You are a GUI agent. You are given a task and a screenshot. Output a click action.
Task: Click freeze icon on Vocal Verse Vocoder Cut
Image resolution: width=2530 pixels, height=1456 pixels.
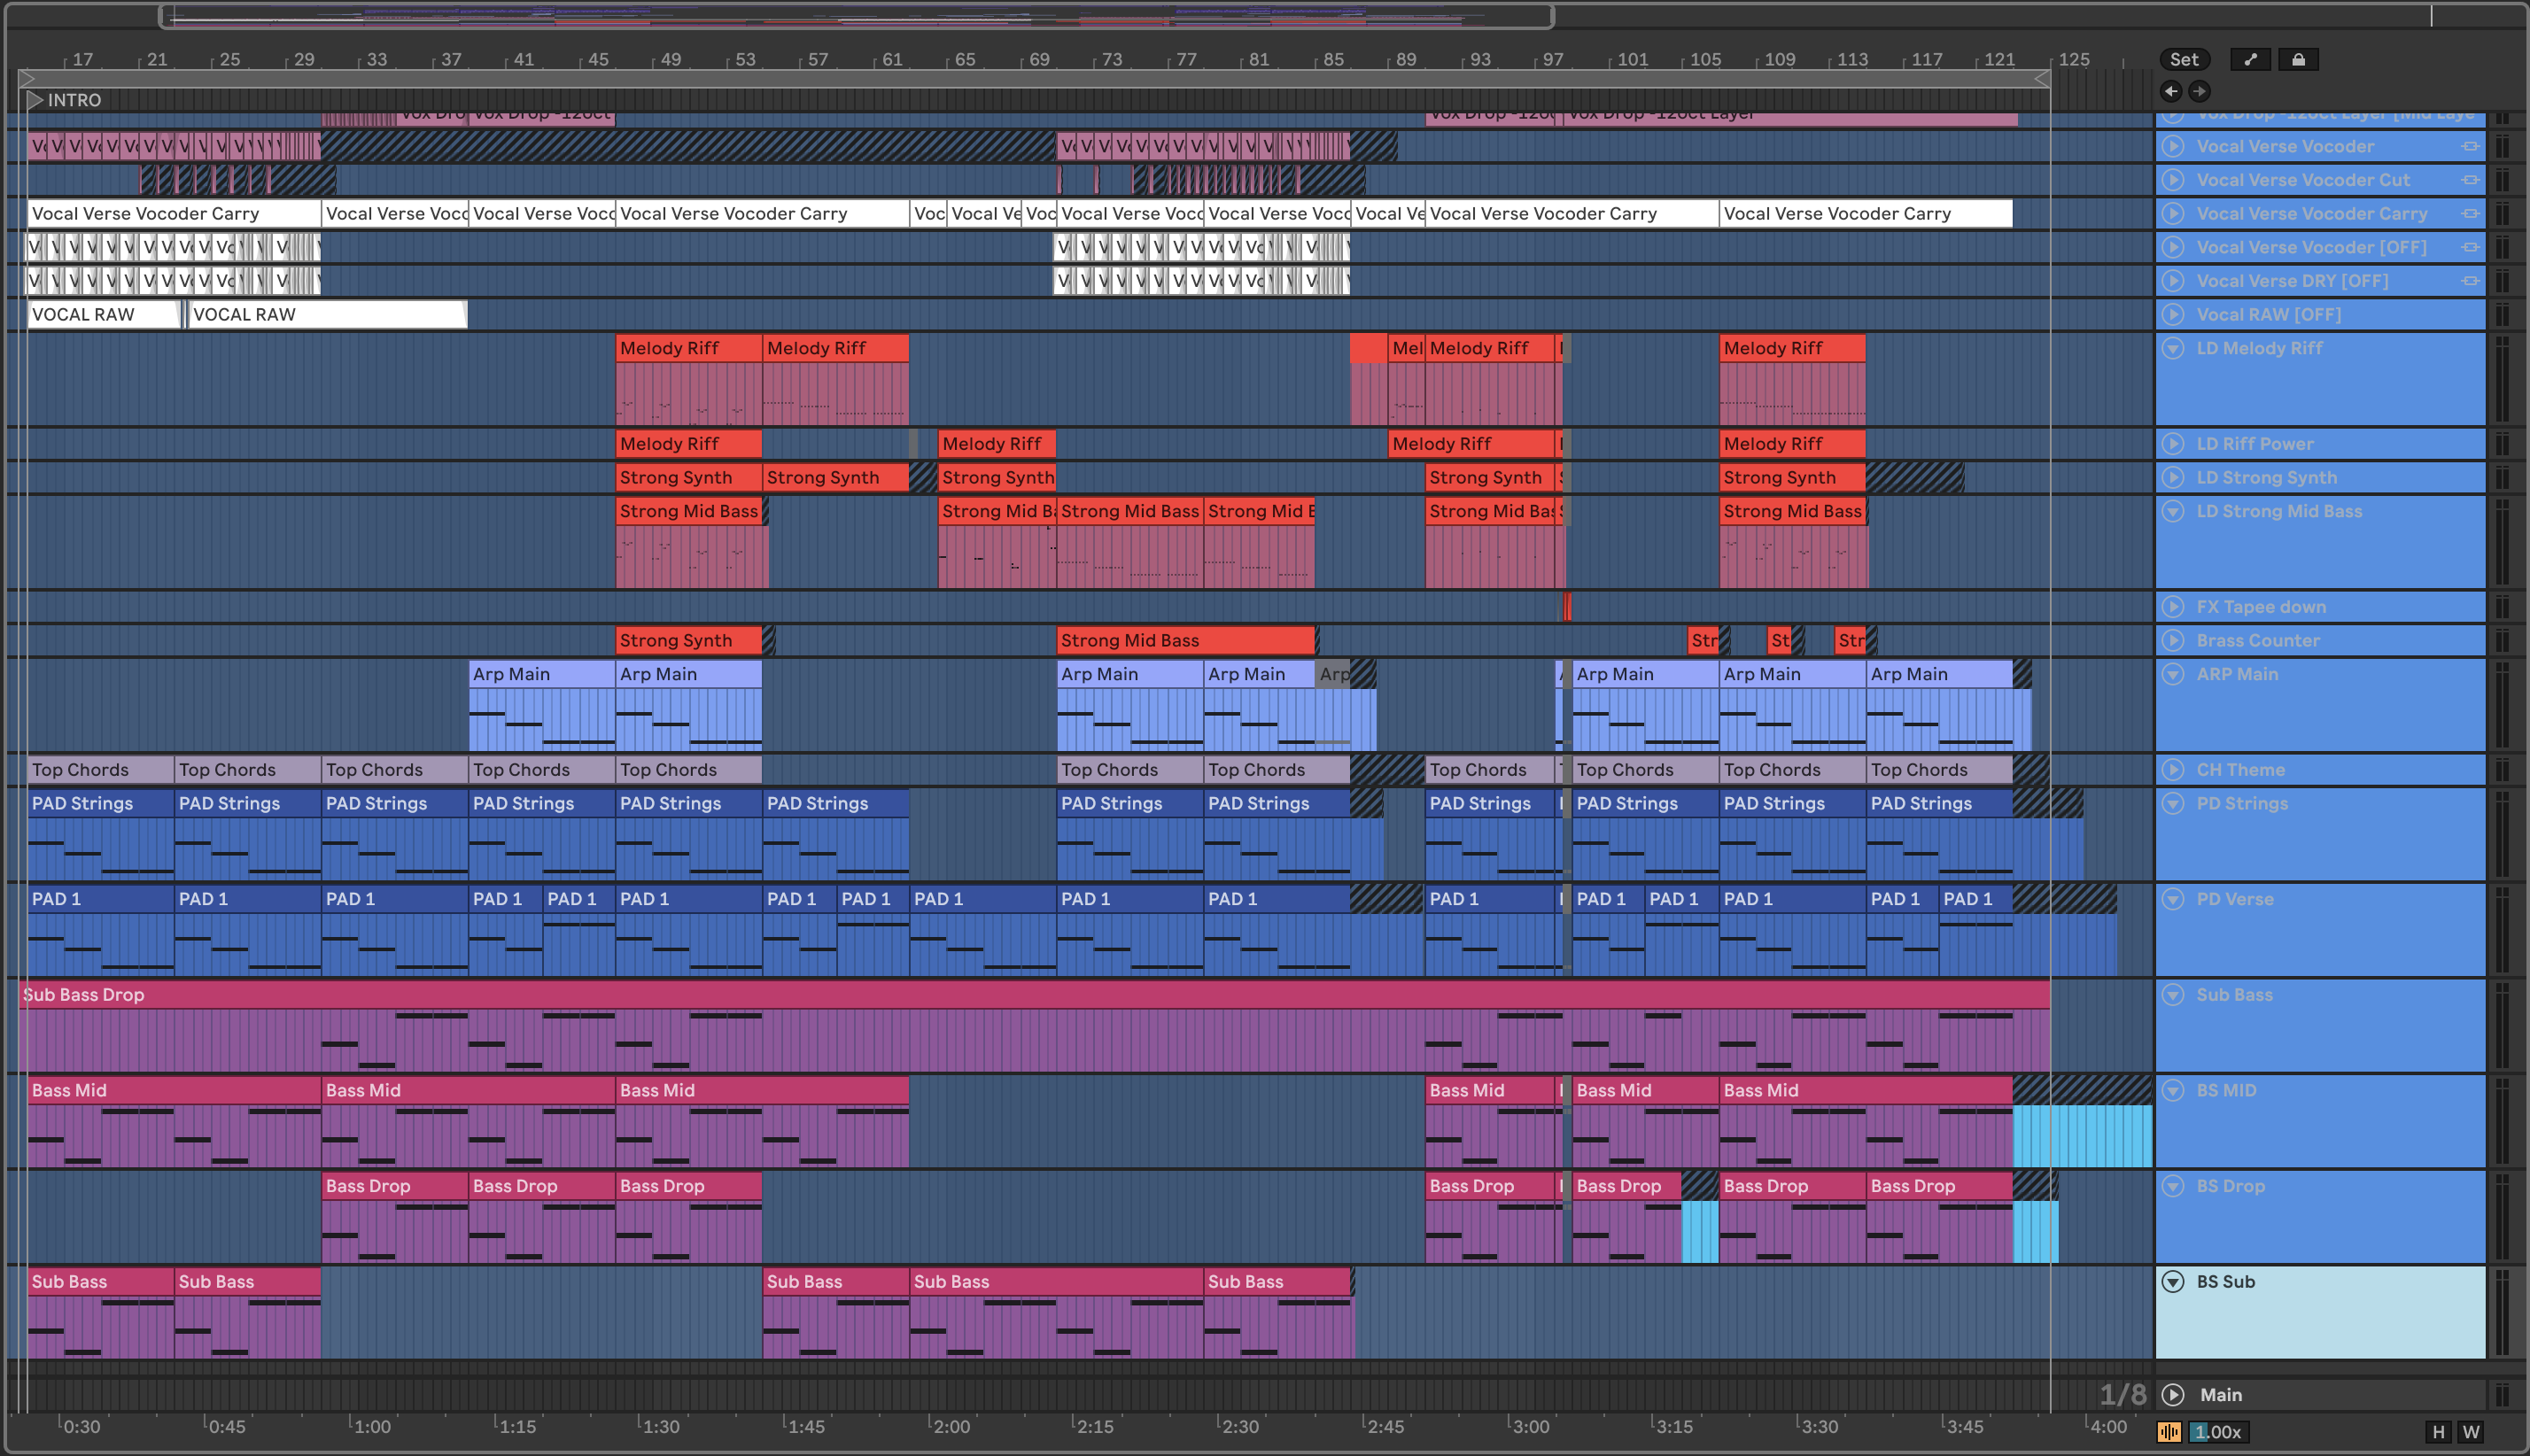(2470, 180)
